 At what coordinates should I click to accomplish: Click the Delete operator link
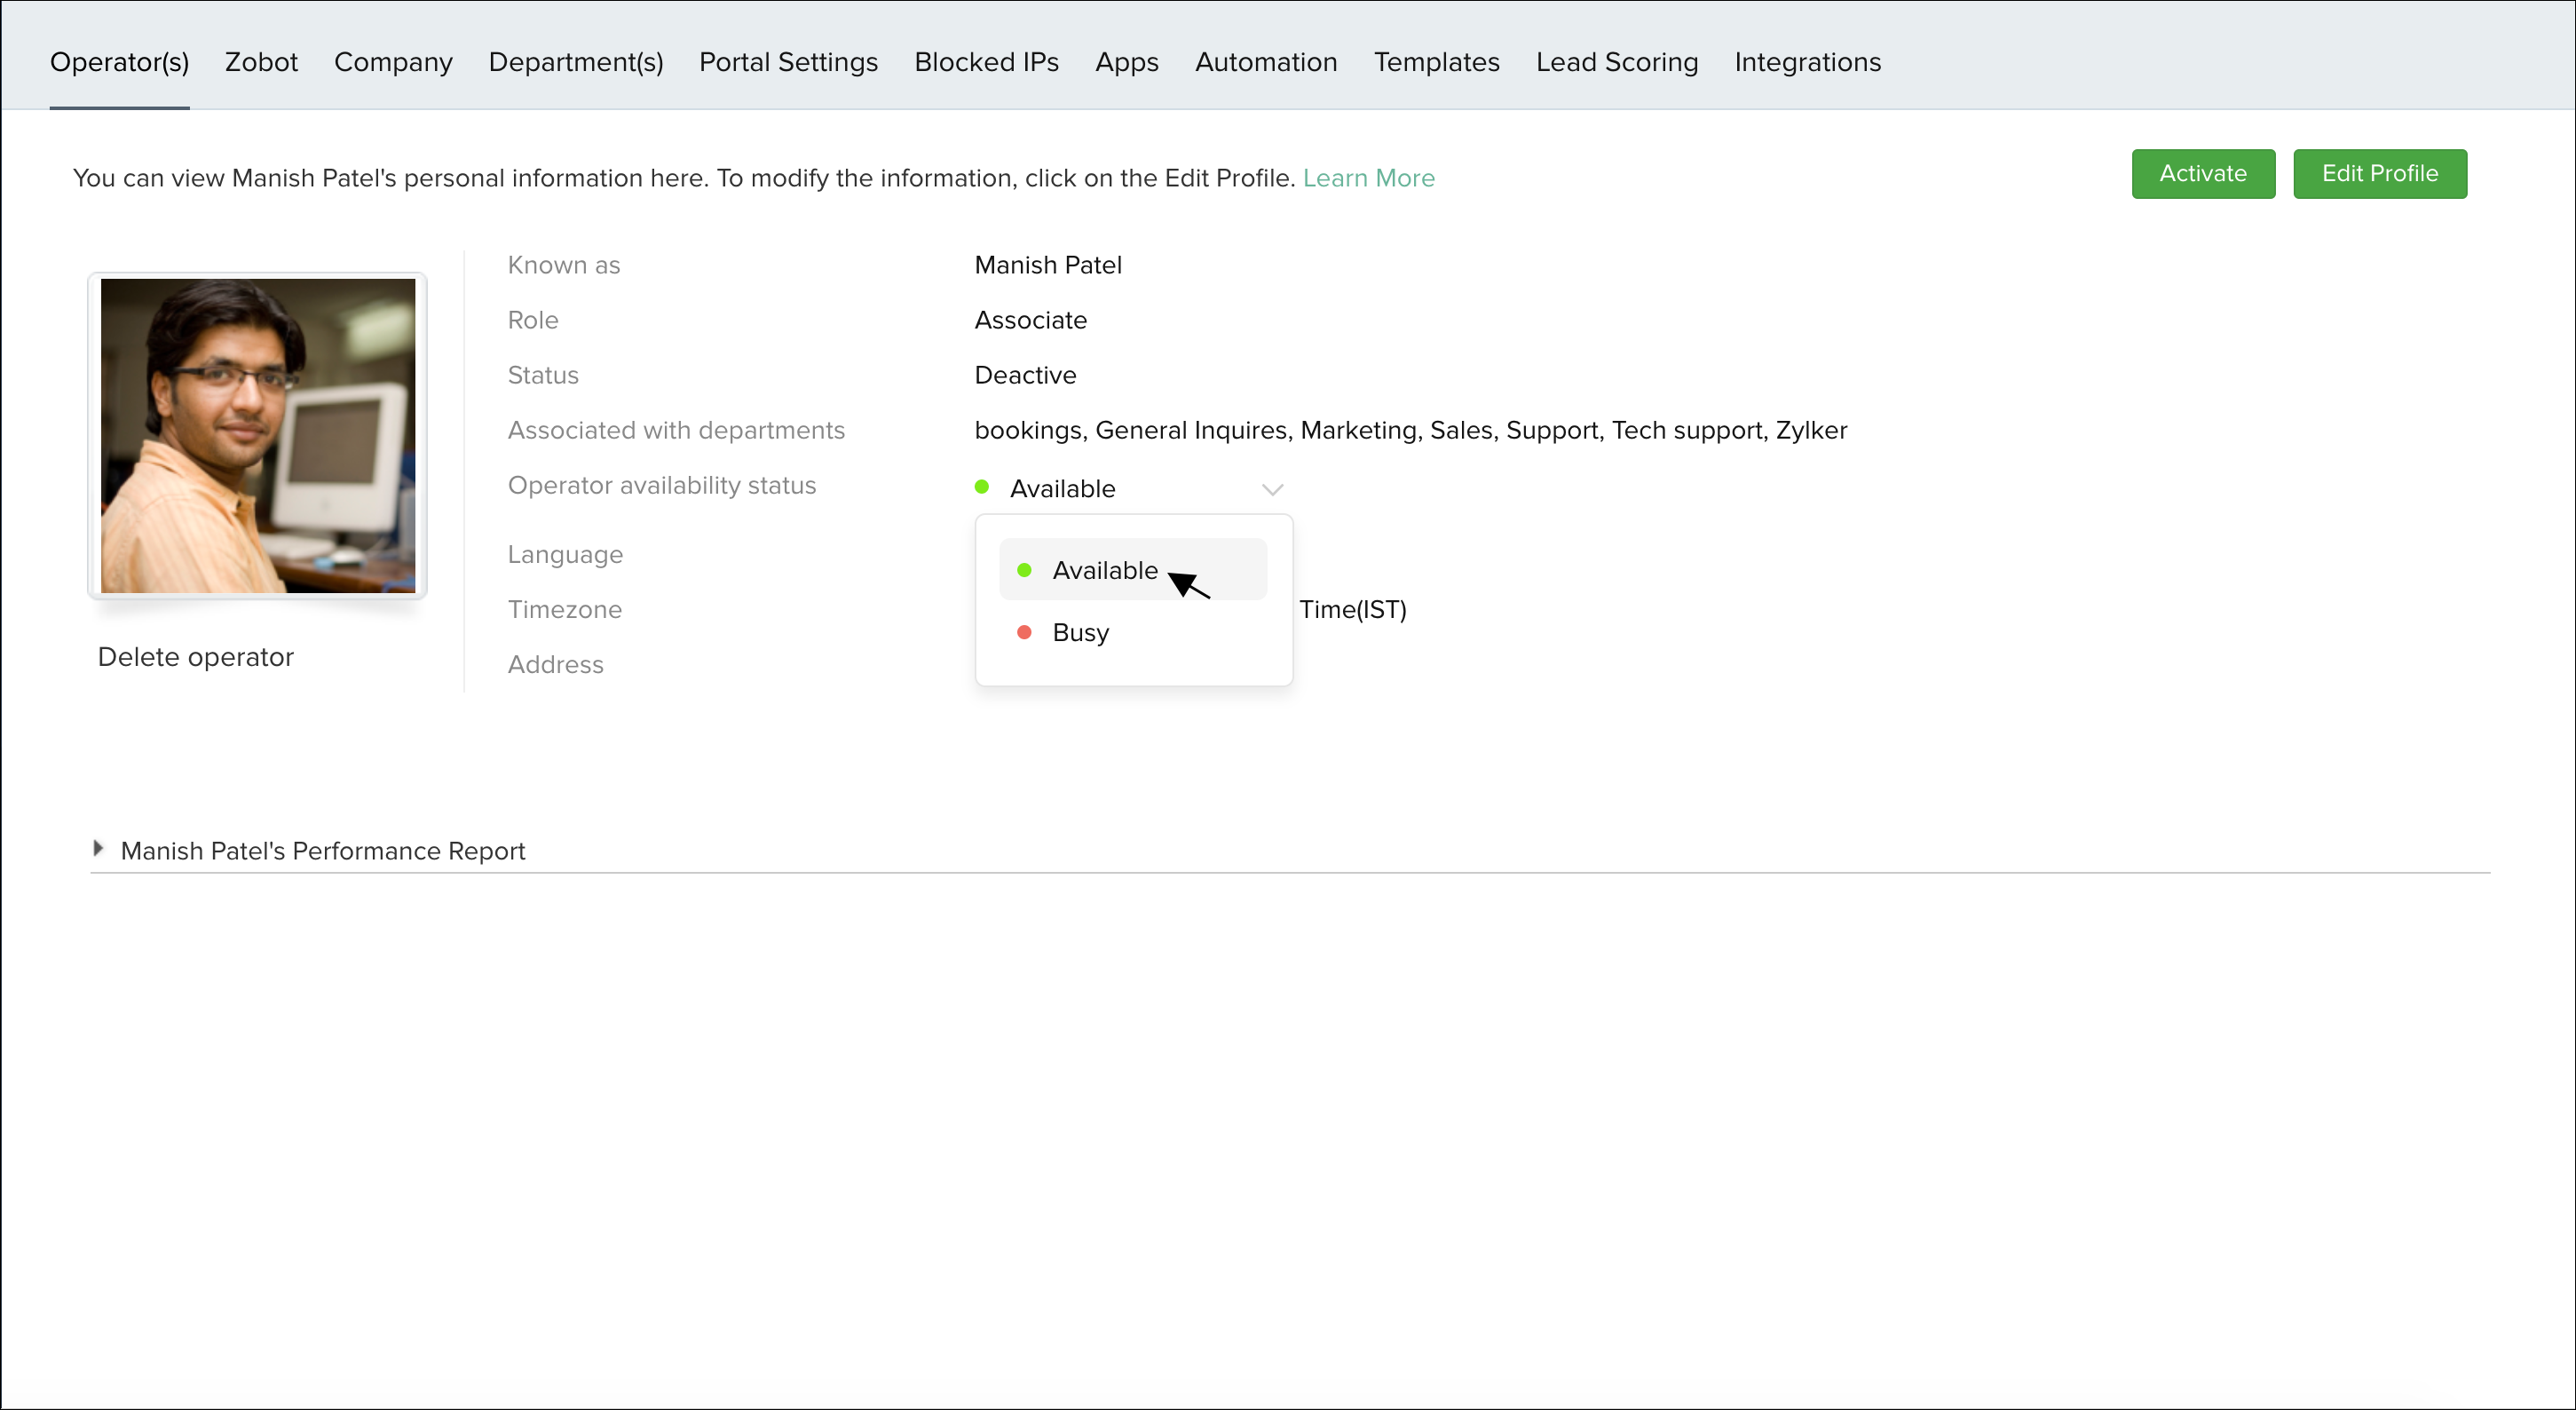point(196,657)
